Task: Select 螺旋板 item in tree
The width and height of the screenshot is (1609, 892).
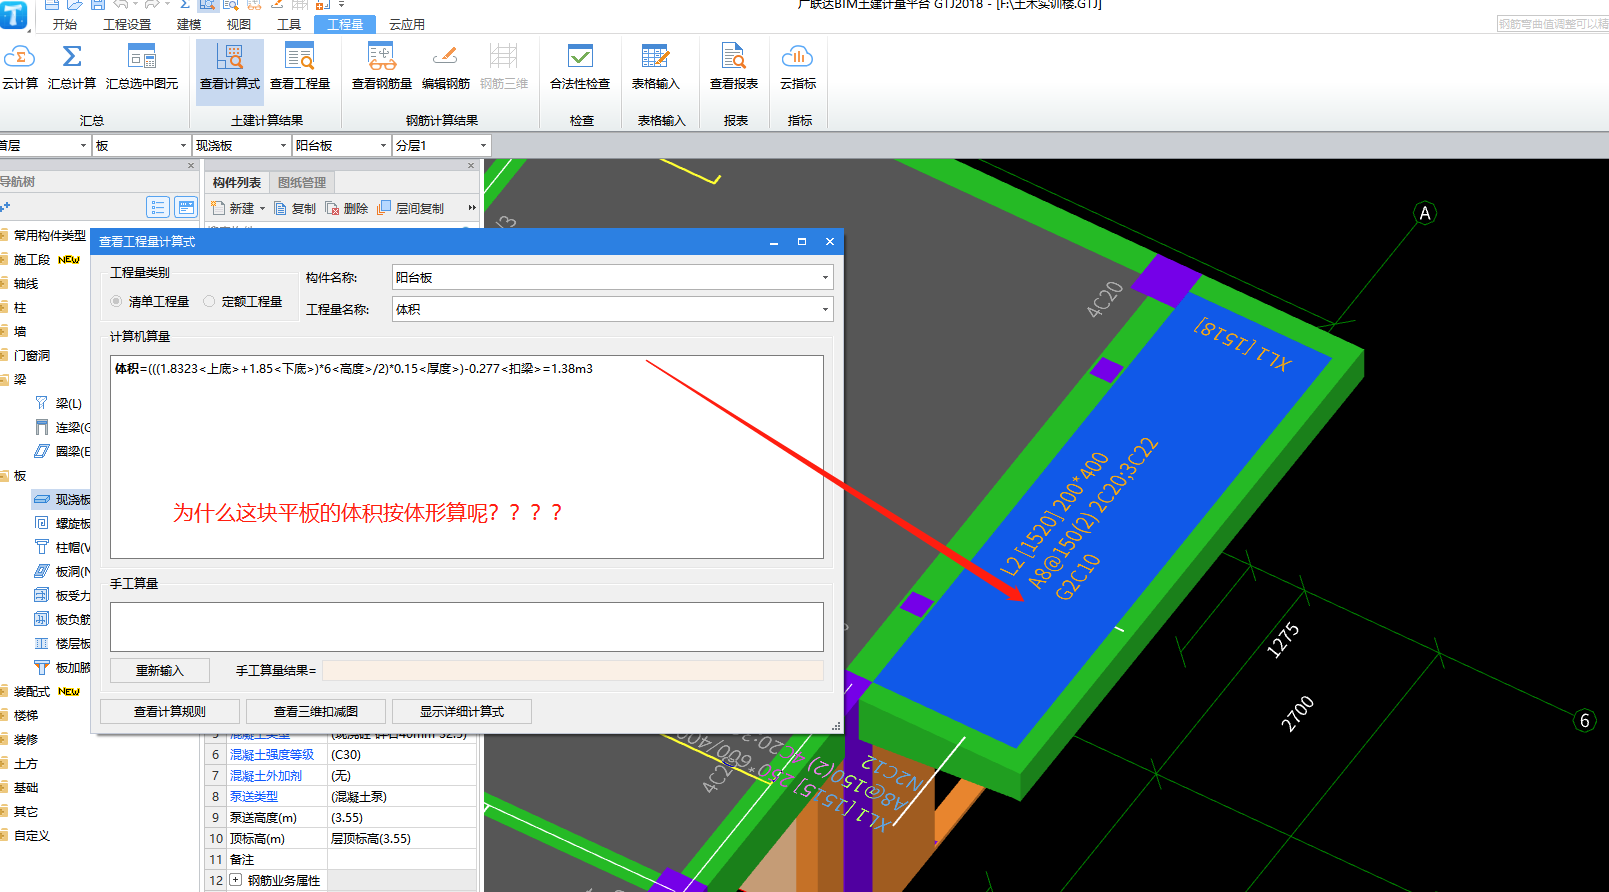Action: 62,523
